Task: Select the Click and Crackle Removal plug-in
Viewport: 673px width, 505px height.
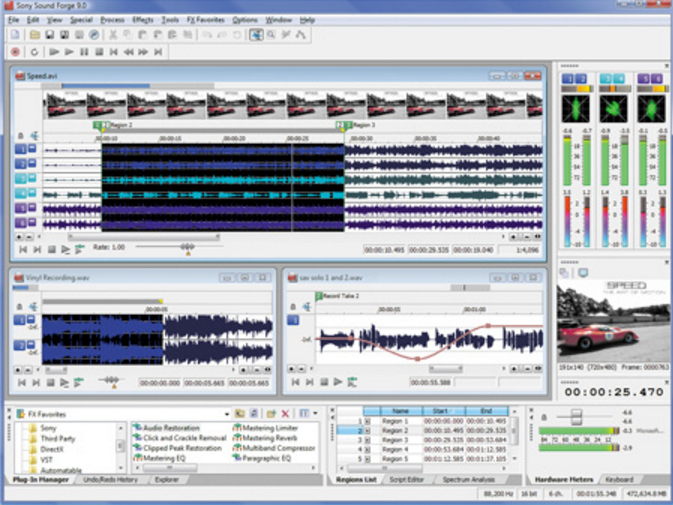Action: [x=180, y=438]
